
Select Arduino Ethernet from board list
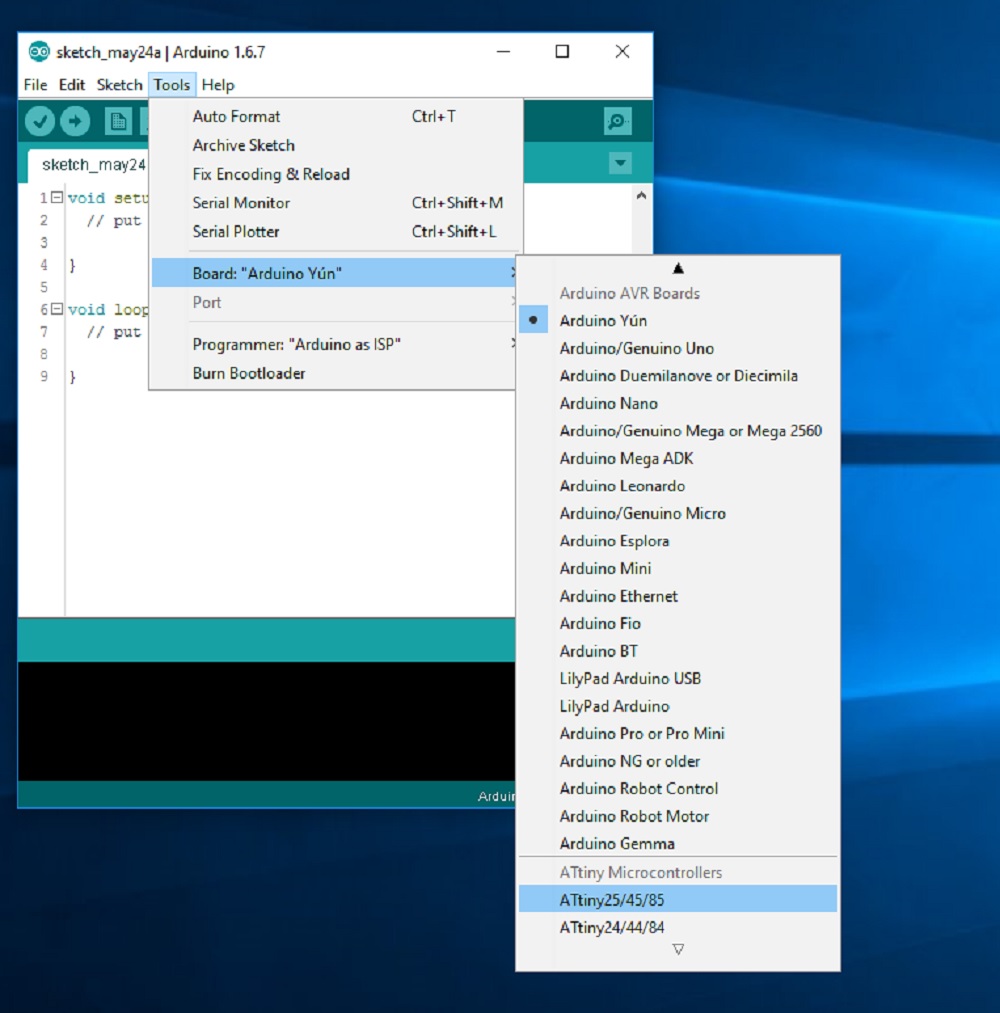click(x=678, y=596)
